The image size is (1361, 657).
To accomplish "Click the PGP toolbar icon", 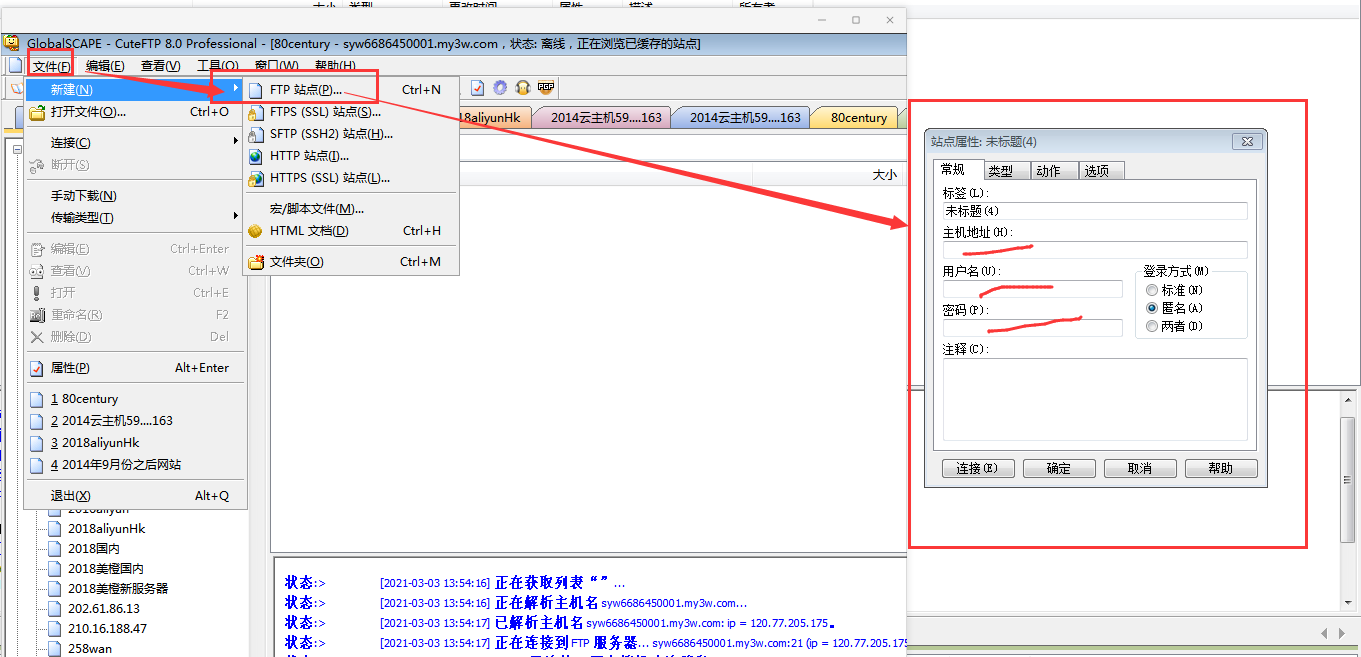I will point(546,88).
